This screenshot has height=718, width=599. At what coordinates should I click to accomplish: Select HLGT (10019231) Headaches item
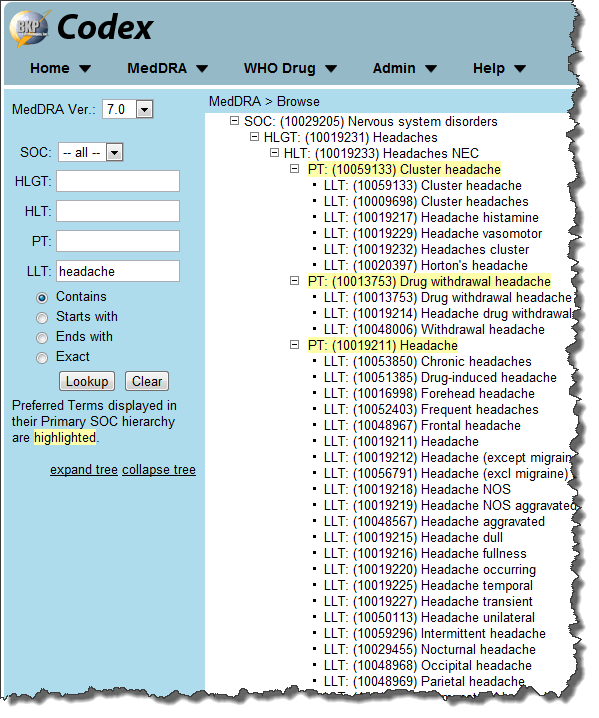350,138
